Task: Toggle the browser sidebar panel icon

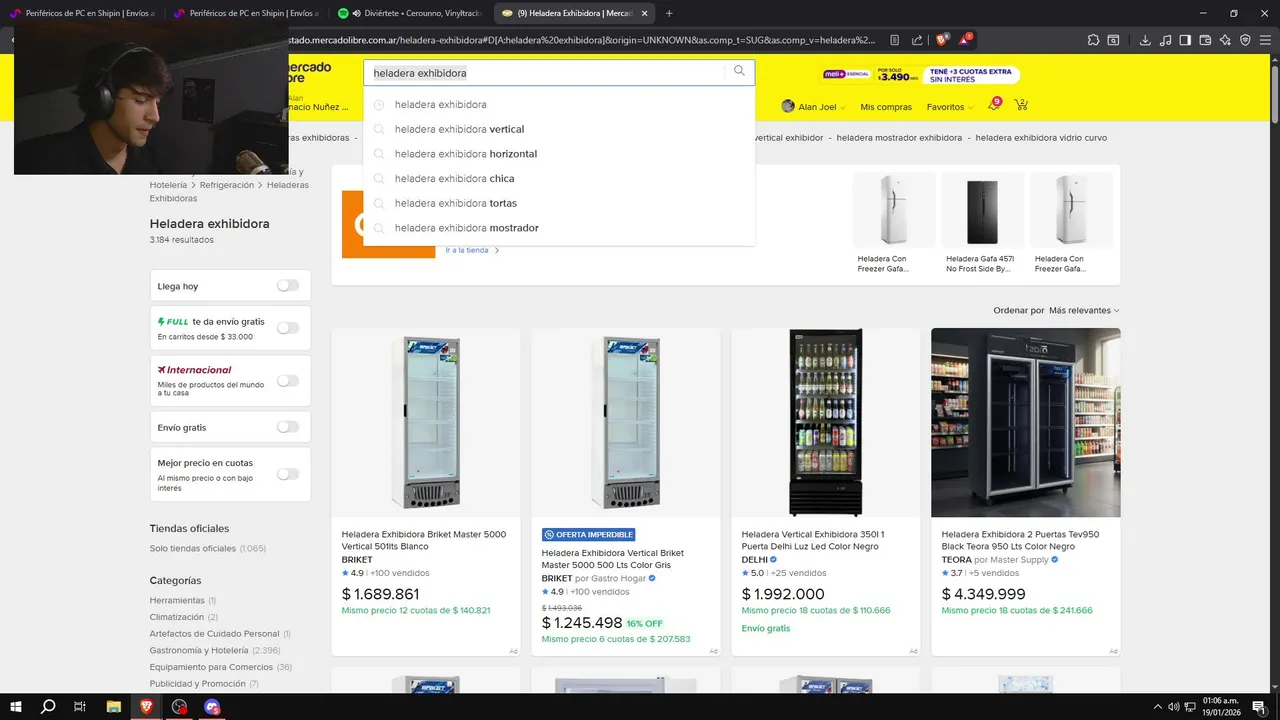Action: 1185,40
